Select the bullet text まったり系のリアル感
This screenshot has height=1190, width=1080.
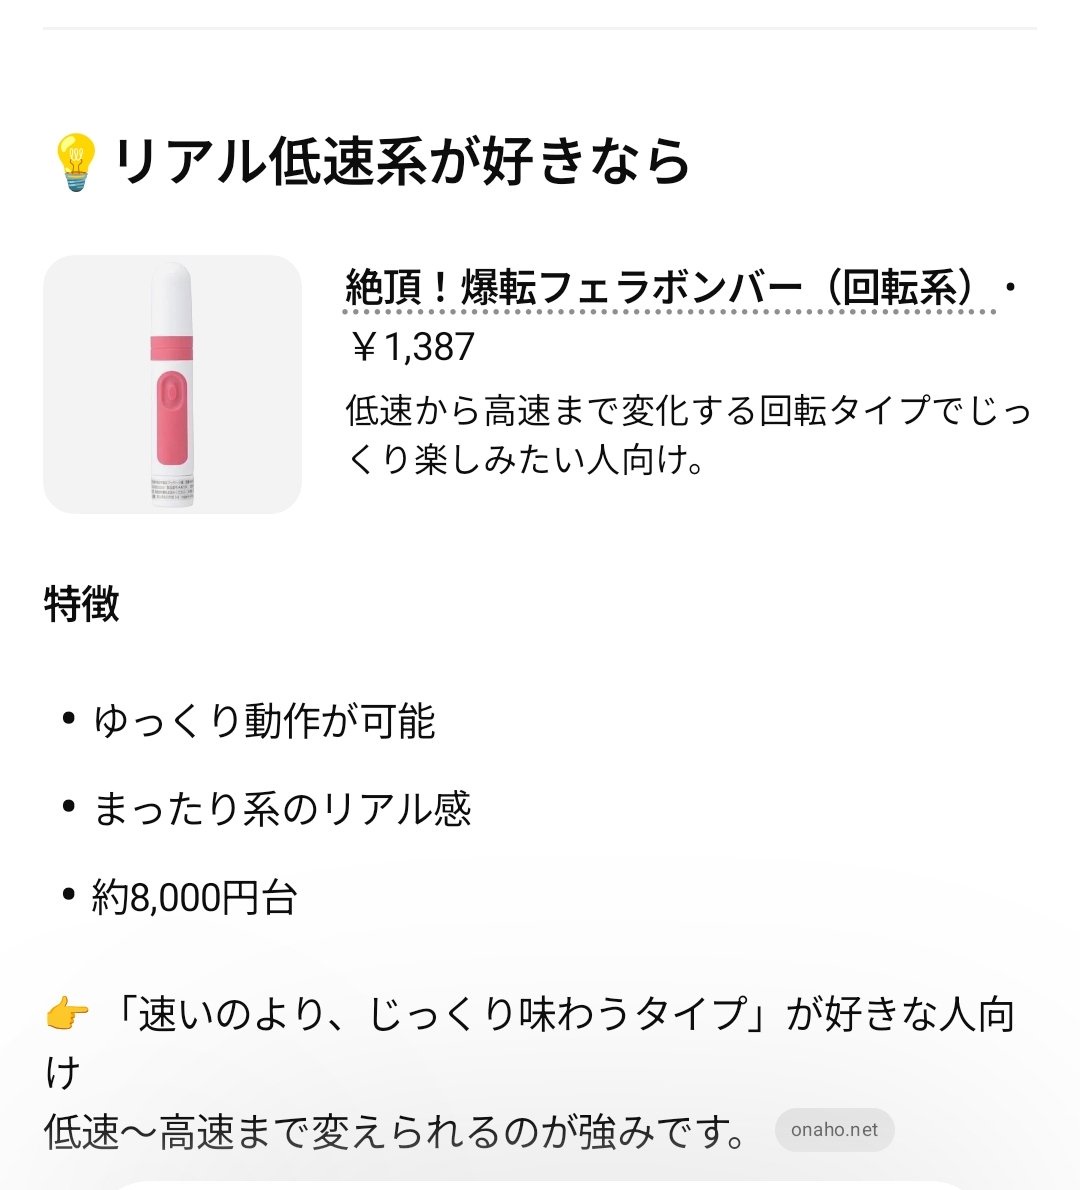(x=281, y=809)
